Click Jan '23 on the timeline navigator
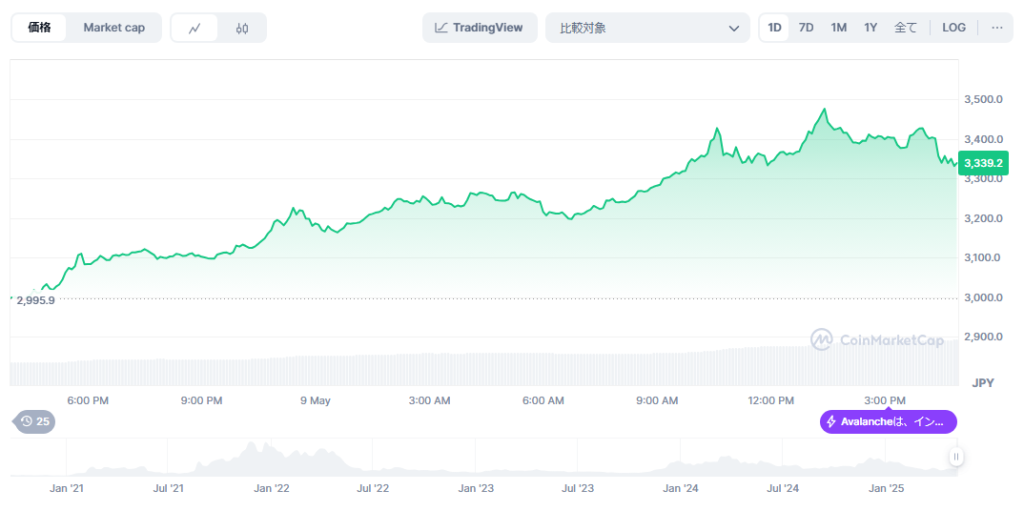The width and height of the screenshot is (1024, 511). click(476, 489)
